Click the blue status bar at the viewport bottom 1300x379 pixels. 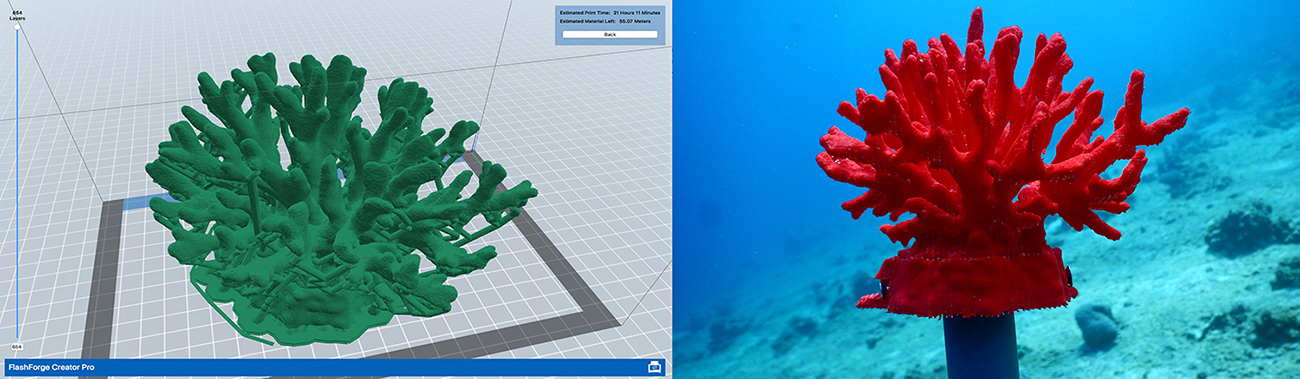335,367
